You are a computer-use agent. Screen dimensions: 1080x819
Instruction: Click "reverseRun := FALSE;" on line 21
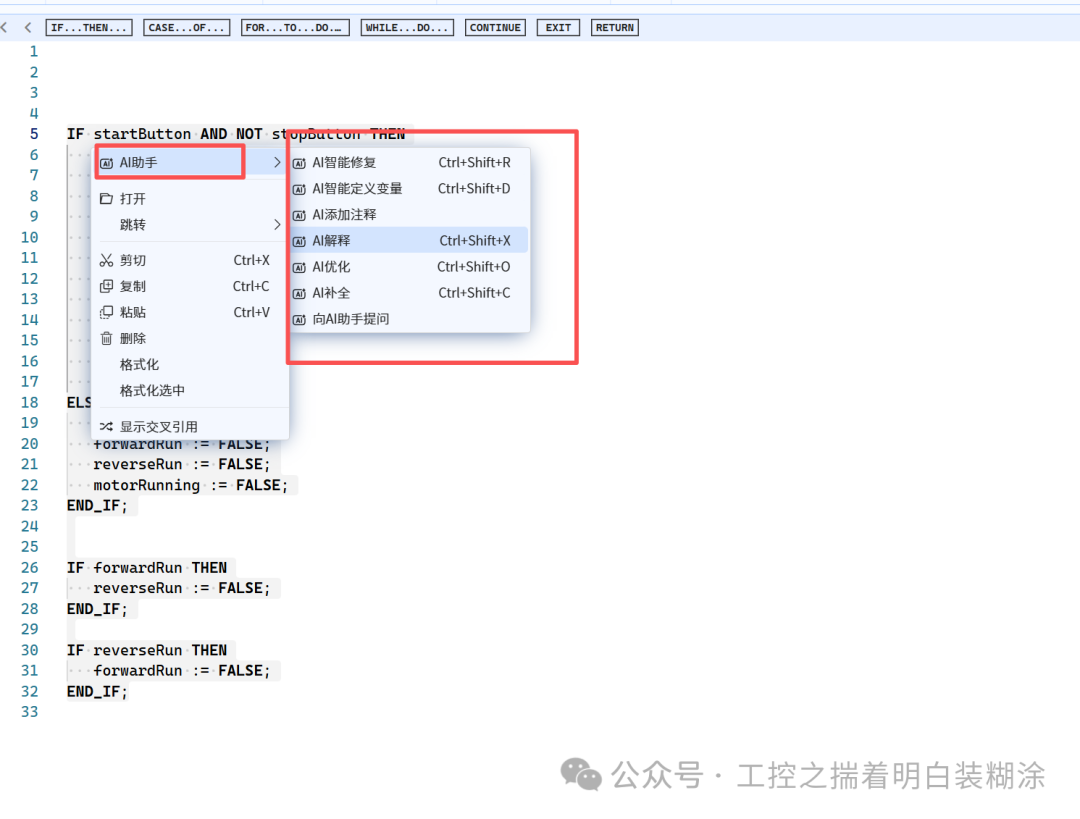tap(182, 464)
